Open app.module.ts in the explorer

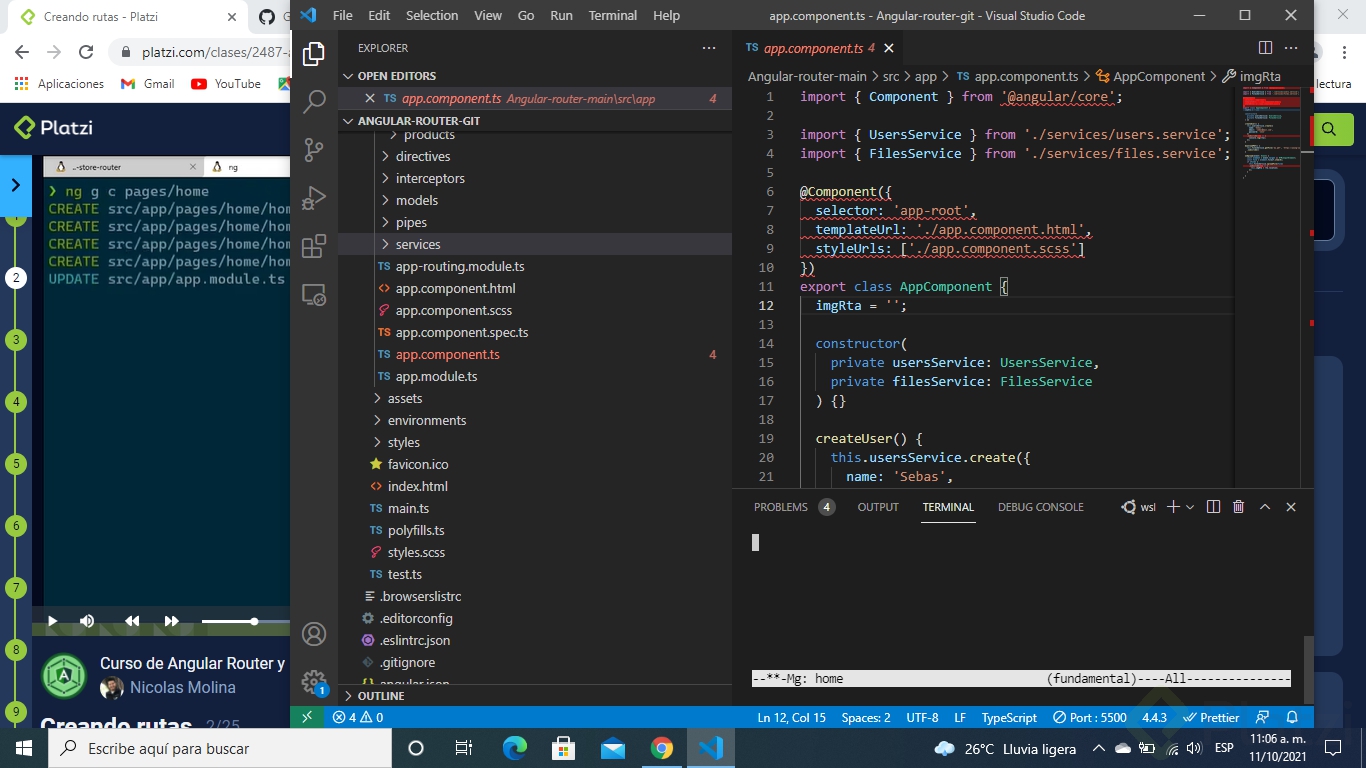pos(436,376)
